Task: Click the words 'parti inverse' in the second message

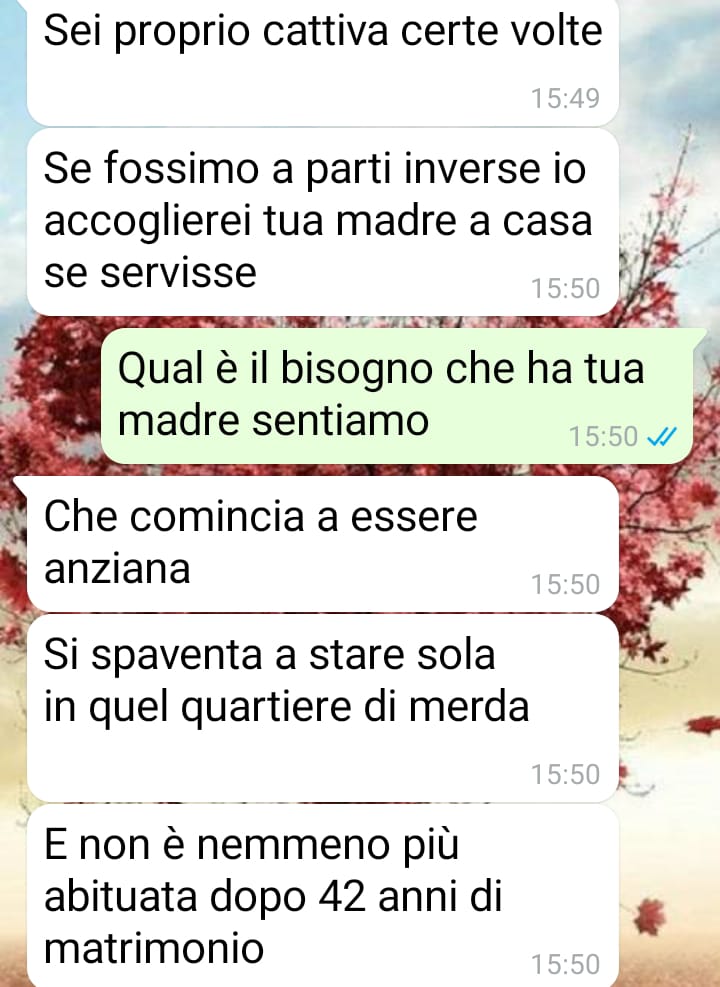Action: tap(424, 169)
